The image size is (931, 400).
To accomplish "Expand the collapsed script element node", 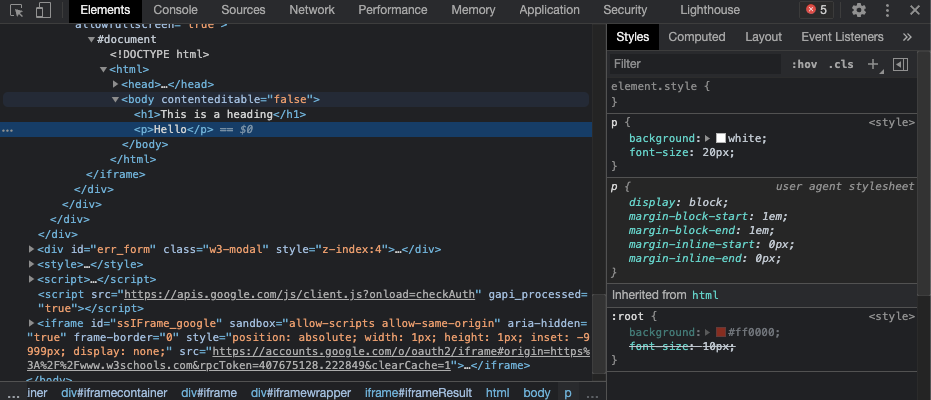I will [x=31, y=279].
